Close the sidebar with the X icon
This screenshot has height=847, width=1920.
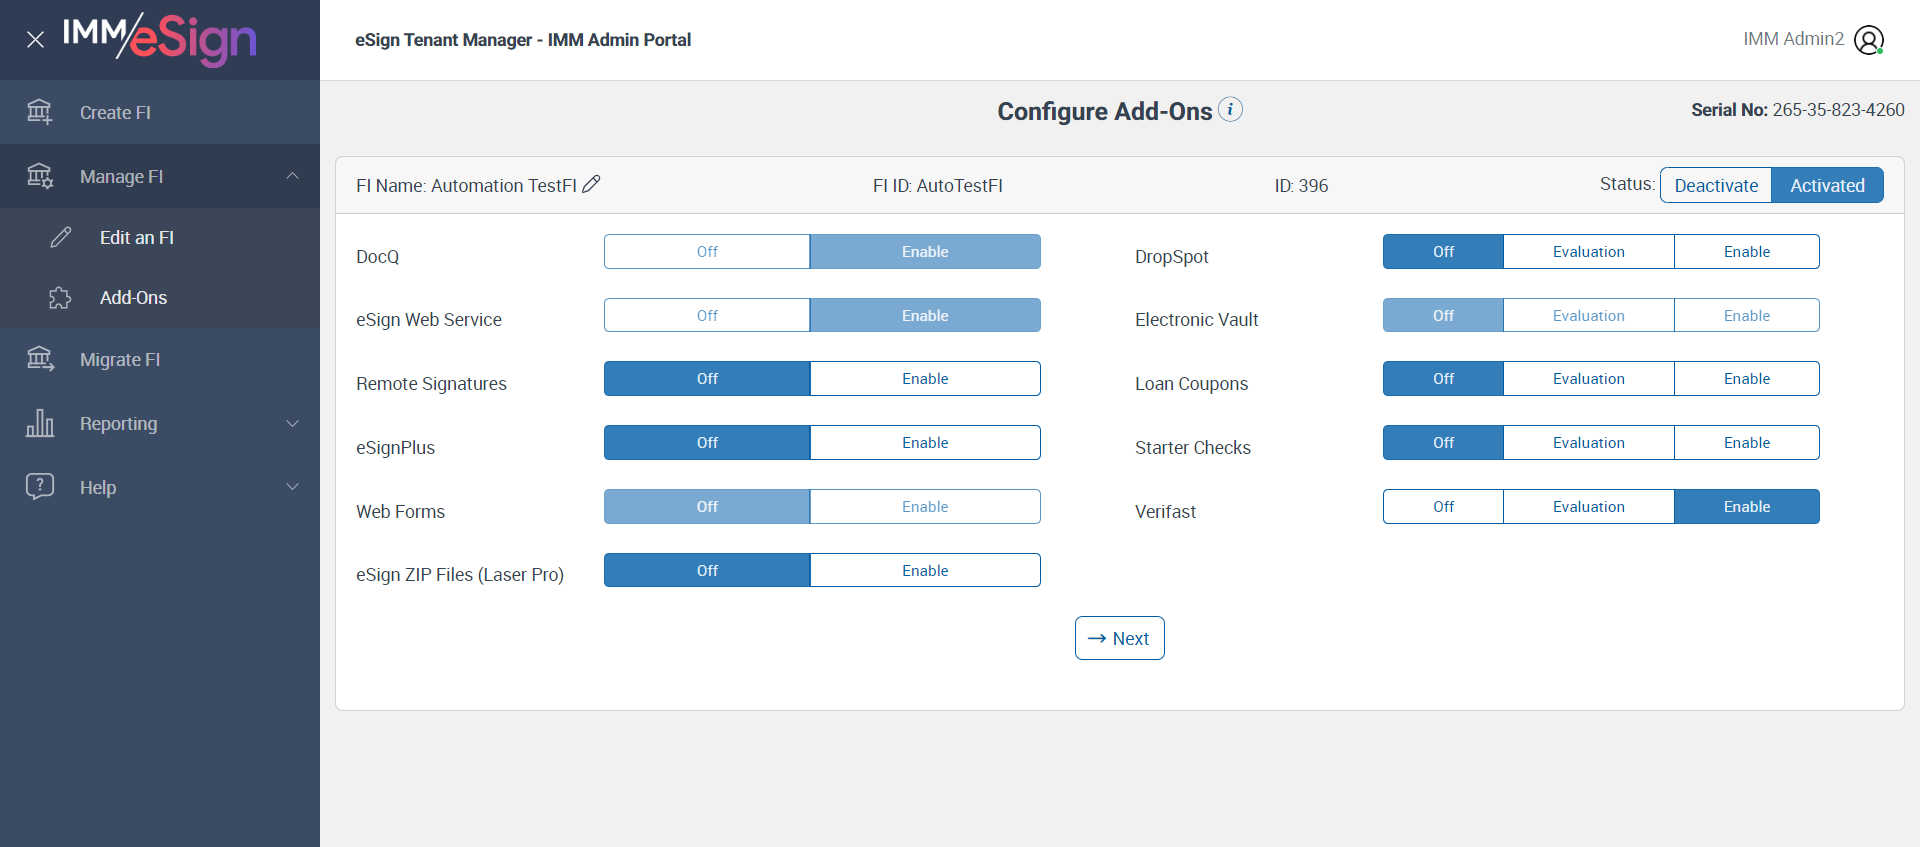(x=35, y=40)
